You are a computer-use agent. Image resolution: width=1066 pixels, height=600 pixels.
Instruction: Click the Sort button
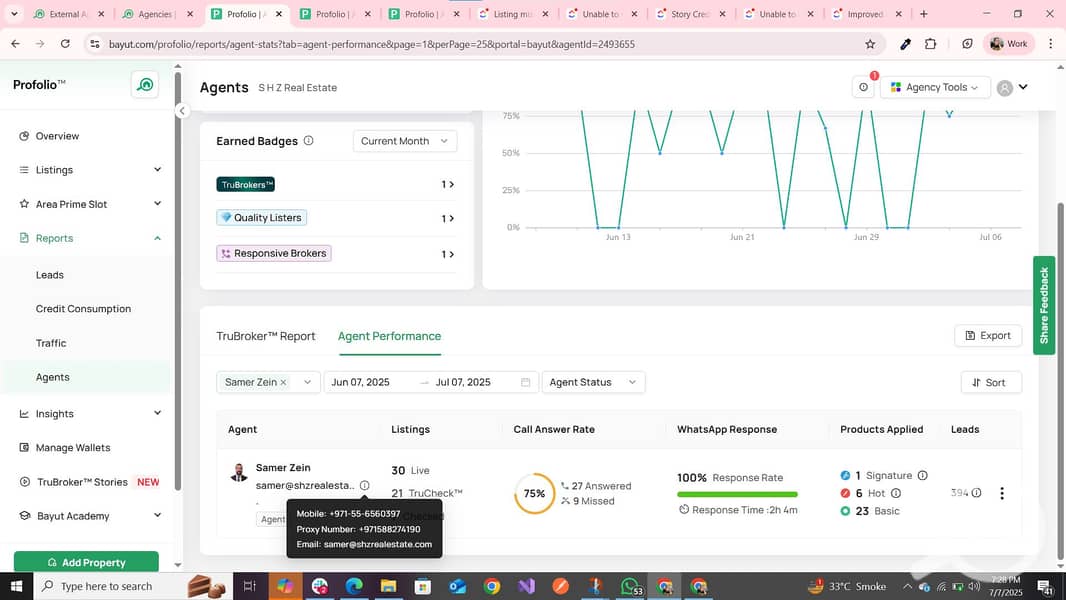click(x=991, y=383)
